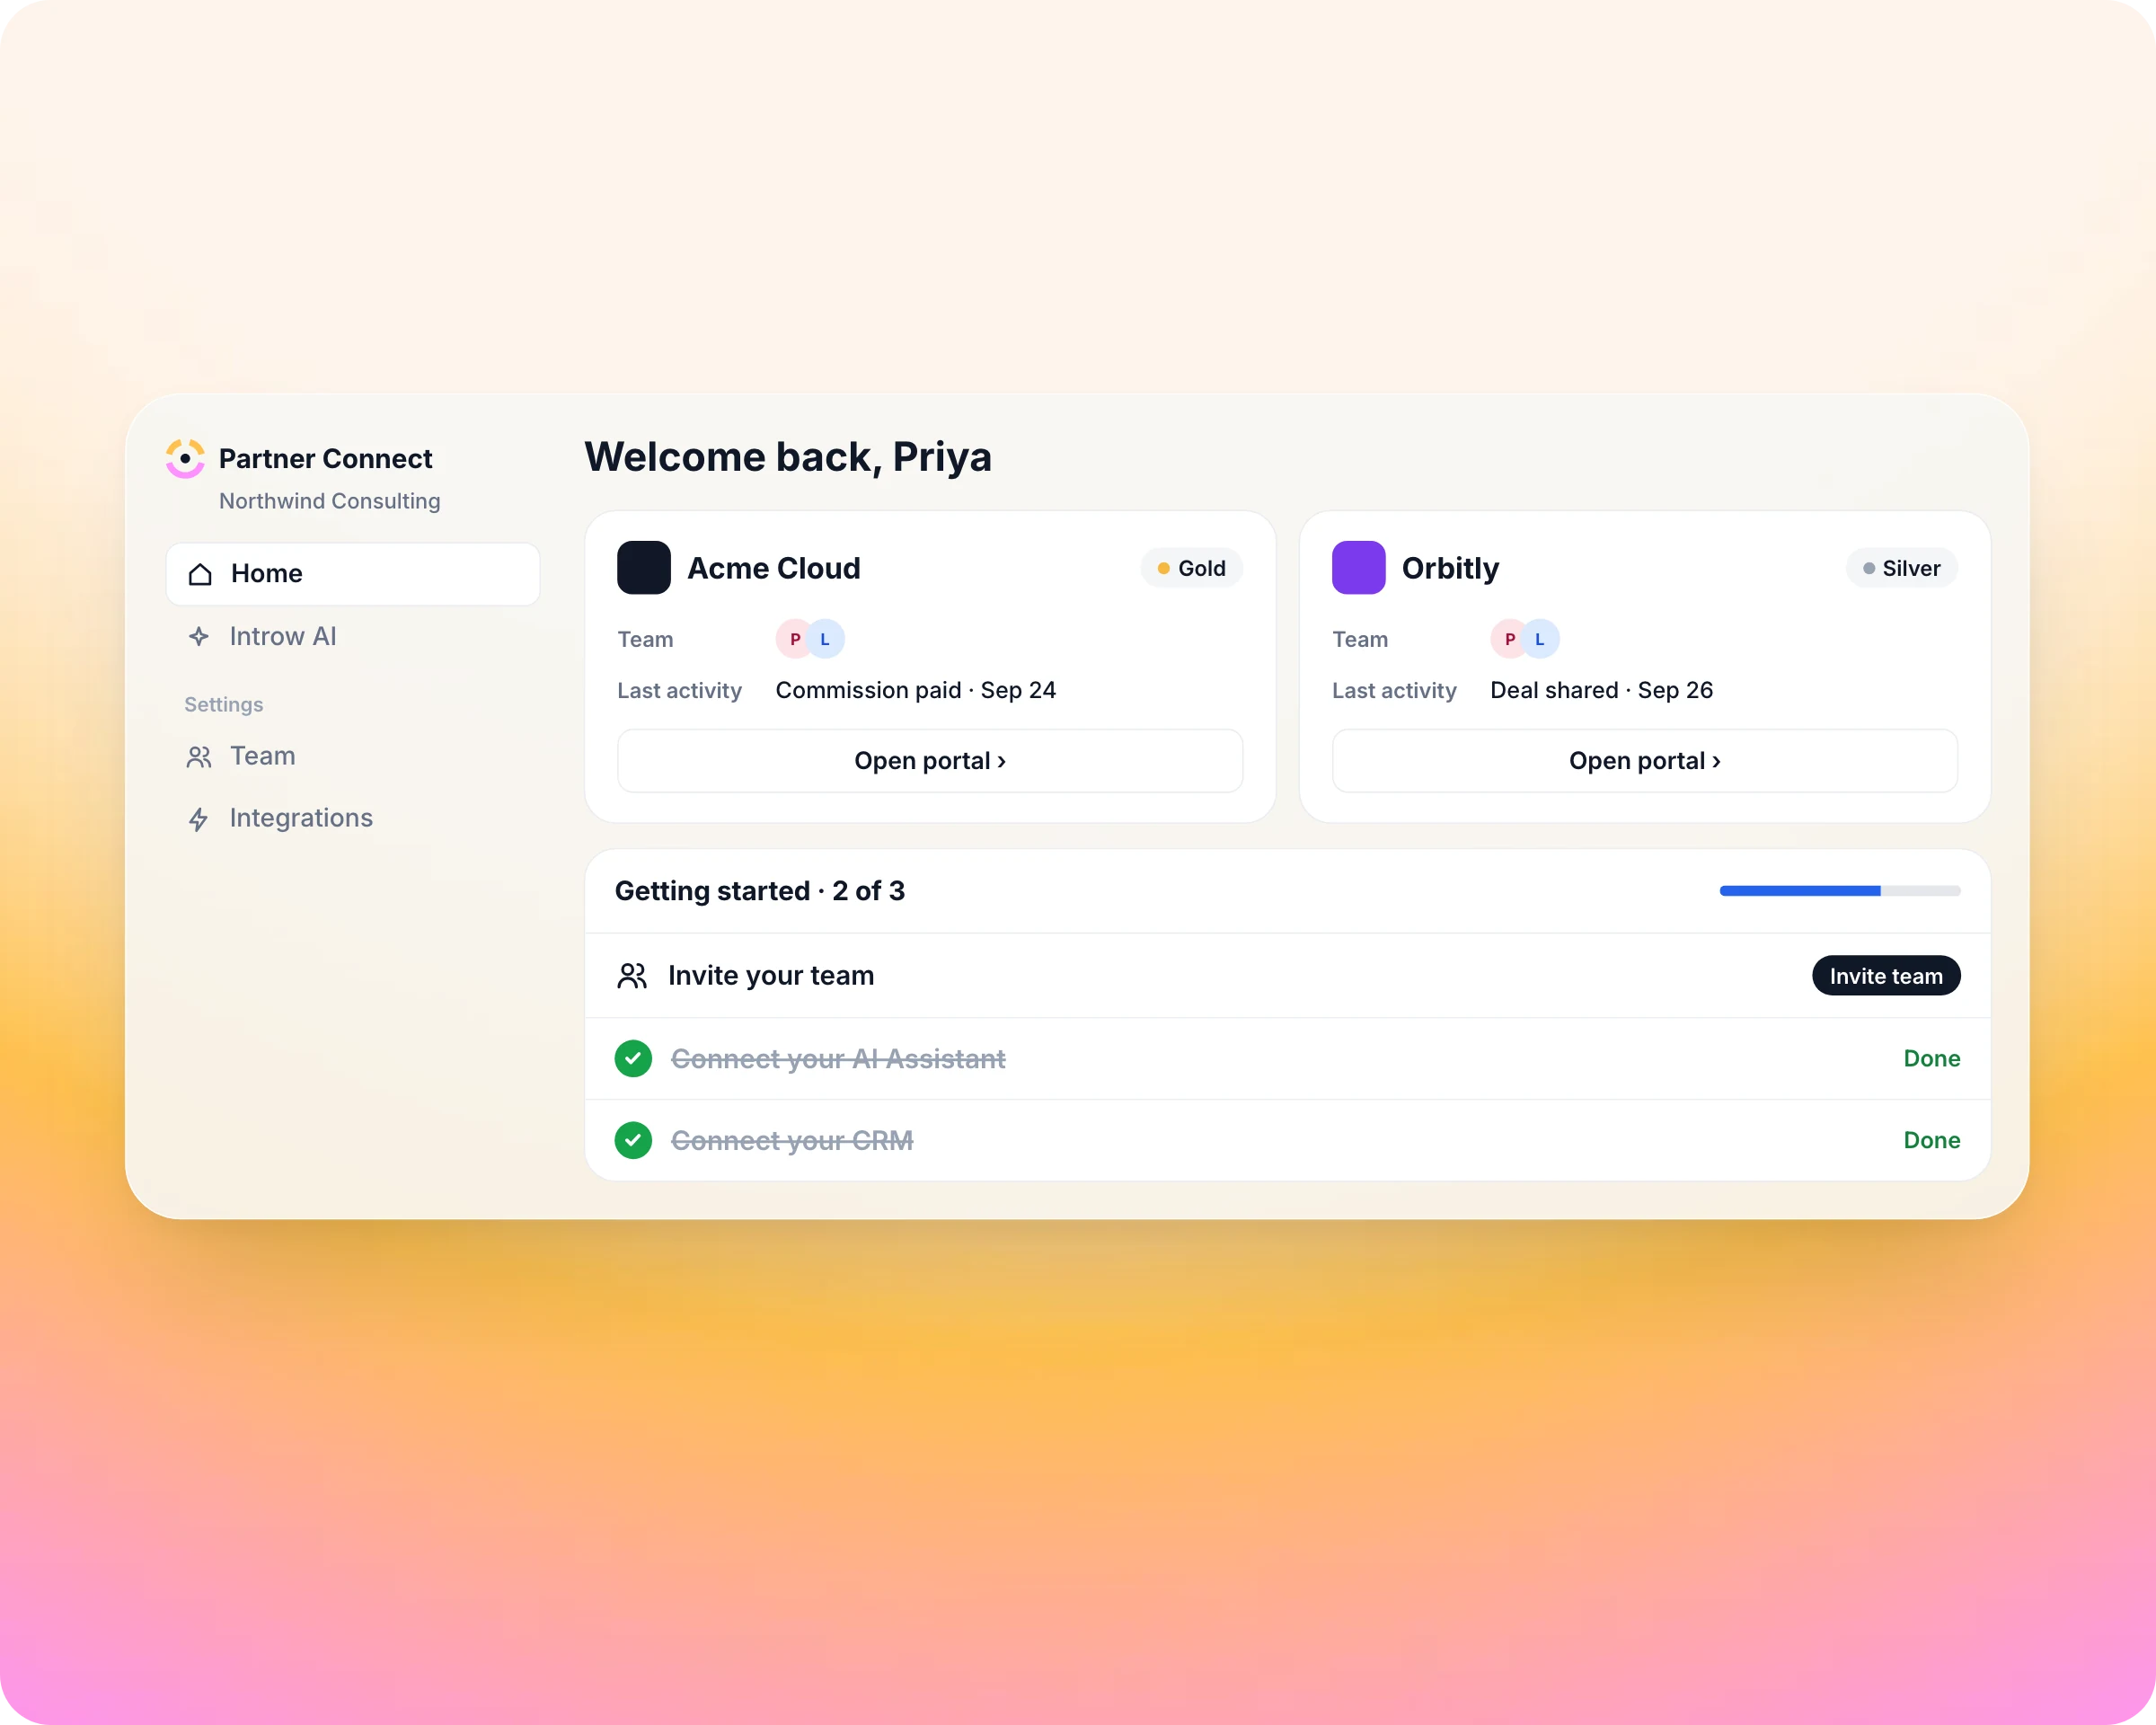Viewport: 2156px width, 1725px height.
Task: Open the Home sidebar item
Action: [353, 573]
